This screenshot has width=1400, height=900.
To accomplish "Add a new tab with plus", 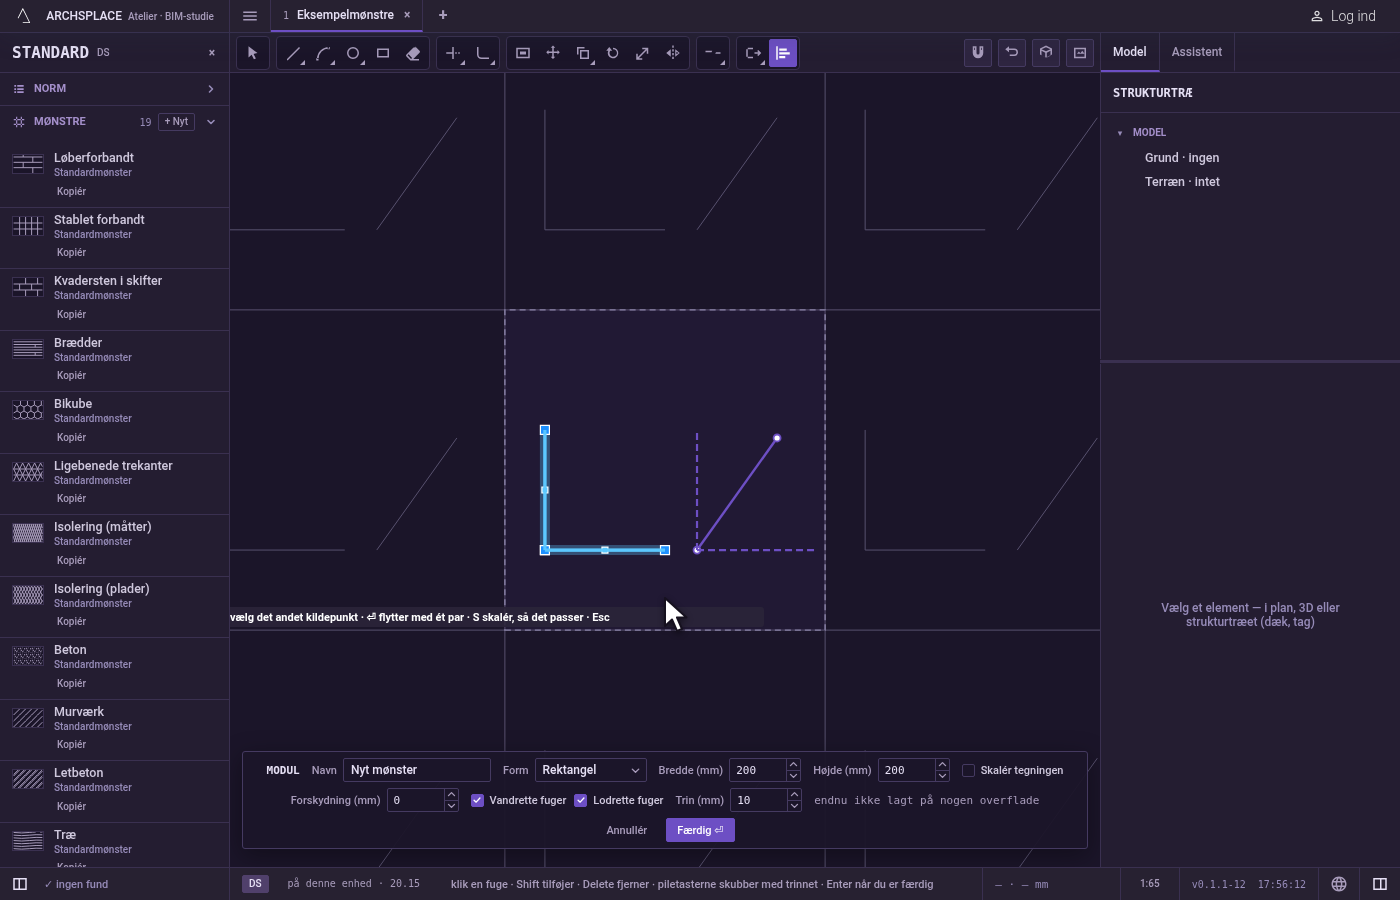I will click(x=443, y=15).
